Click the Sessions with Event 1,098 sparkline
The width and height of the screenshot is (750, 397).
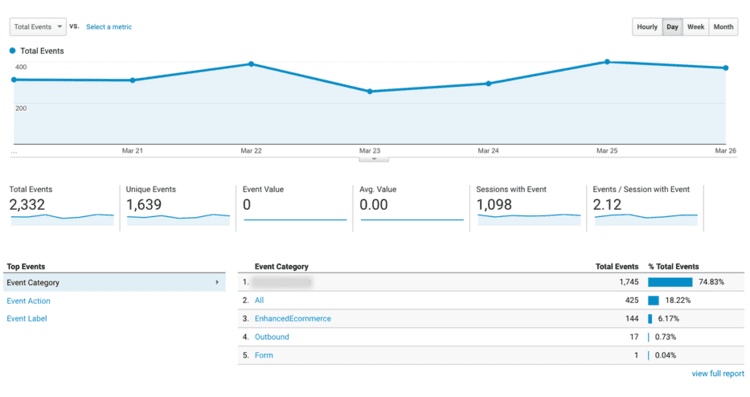(x=529, y=220)
